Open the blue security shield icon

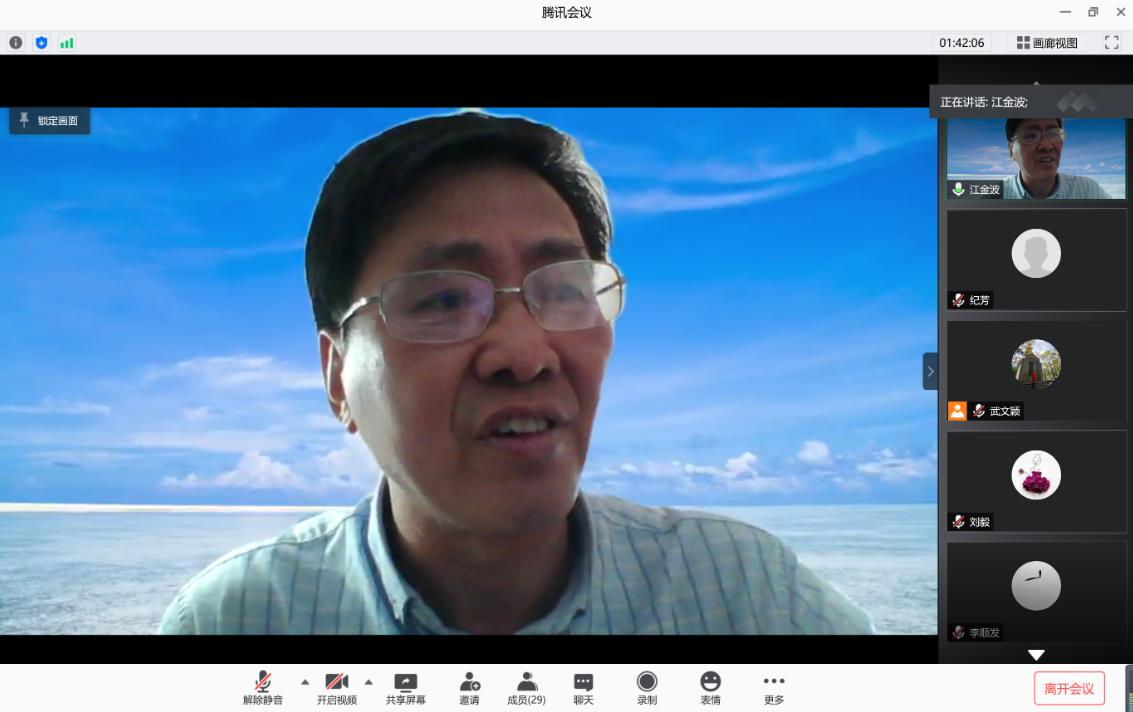[x=41, y=43]
